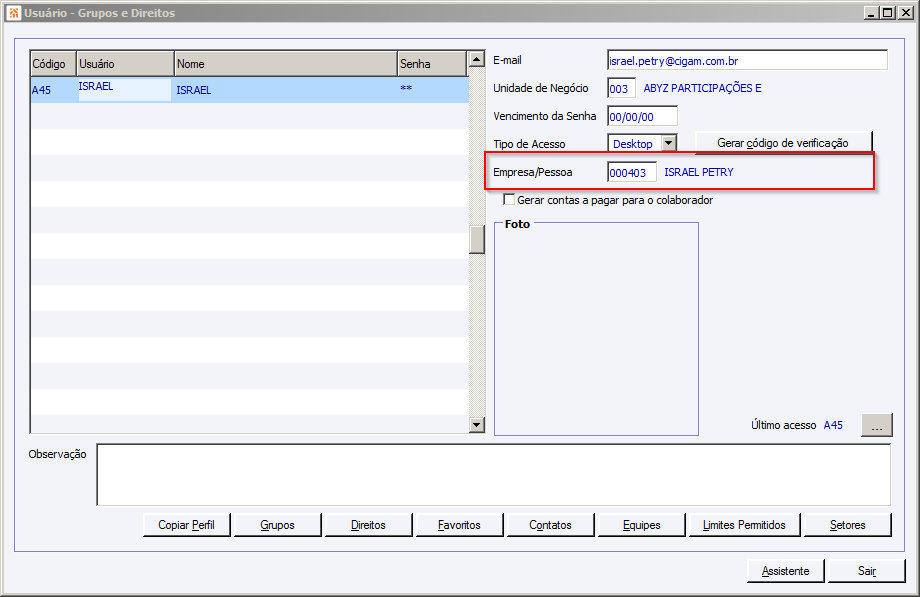
Task: Click the Código column header
Action: pos(53,63)
